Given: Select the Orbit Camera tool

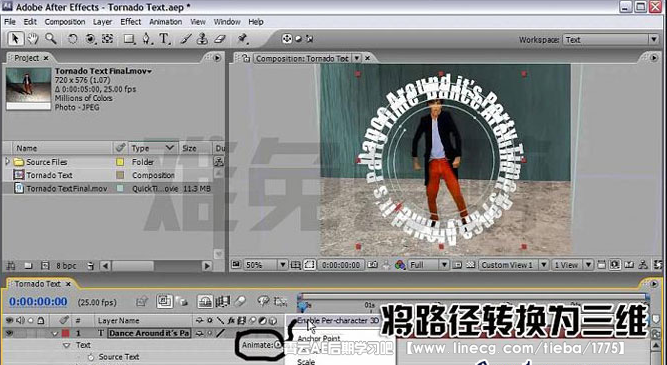Looking at the screenshot, I should (x=91, y=39).
